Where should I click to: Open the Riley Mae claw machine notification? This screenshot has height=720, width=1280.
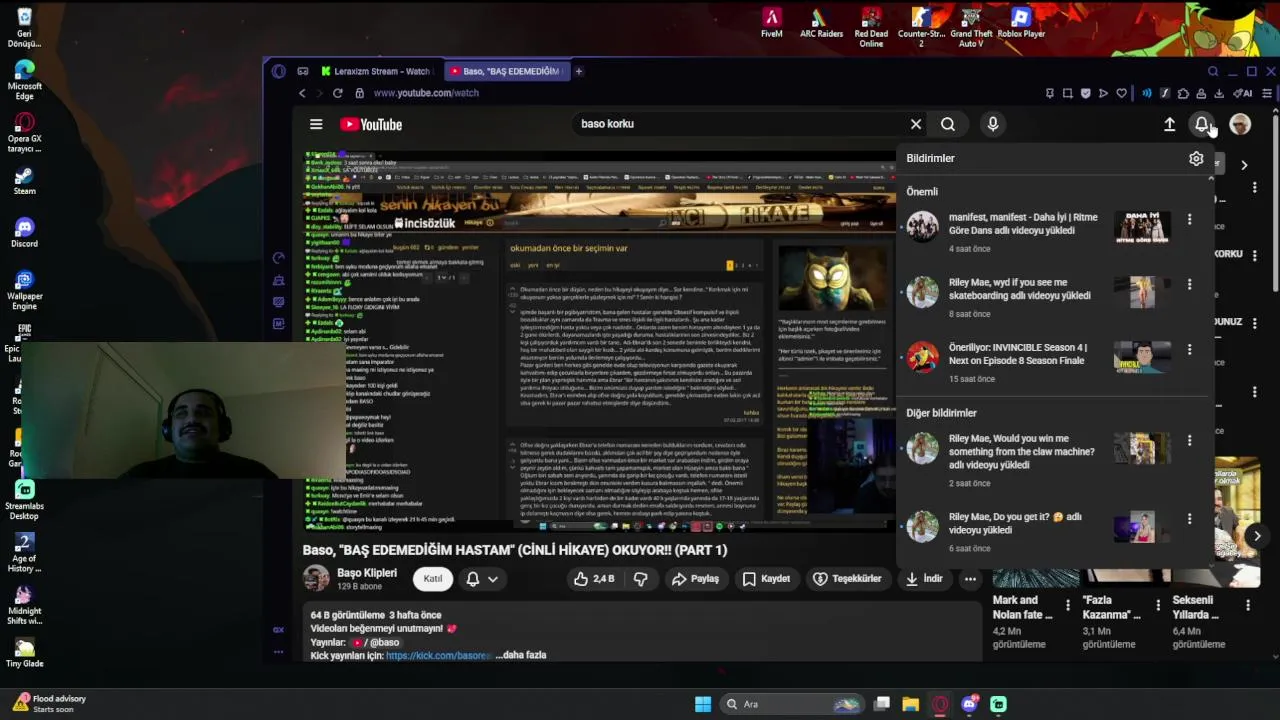point(1040,460)
